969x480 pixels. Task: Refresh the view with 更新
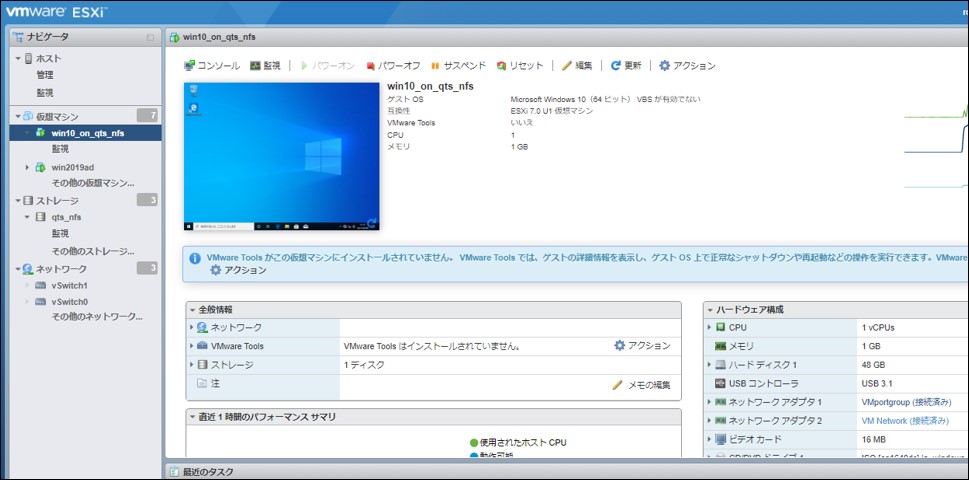click(626, 66)
